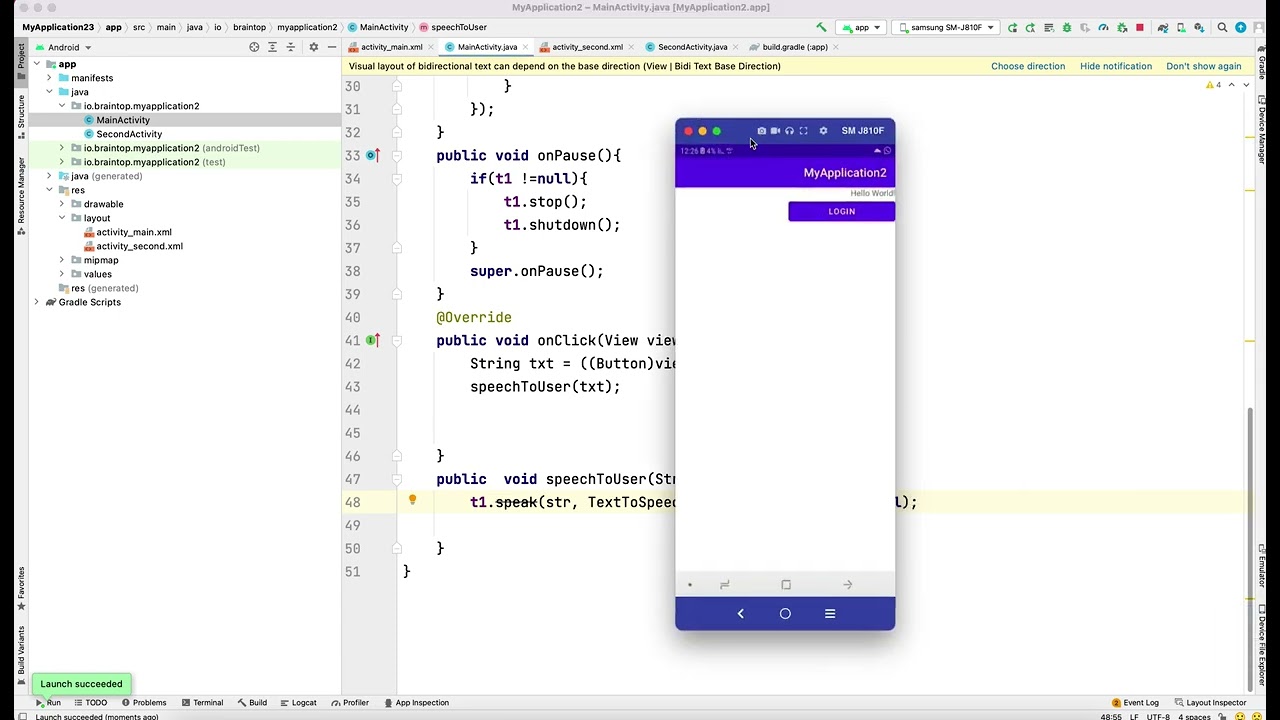1280x720 pixels.
Task: Collapse the java folder in project tree
Action: coord(49,92)
